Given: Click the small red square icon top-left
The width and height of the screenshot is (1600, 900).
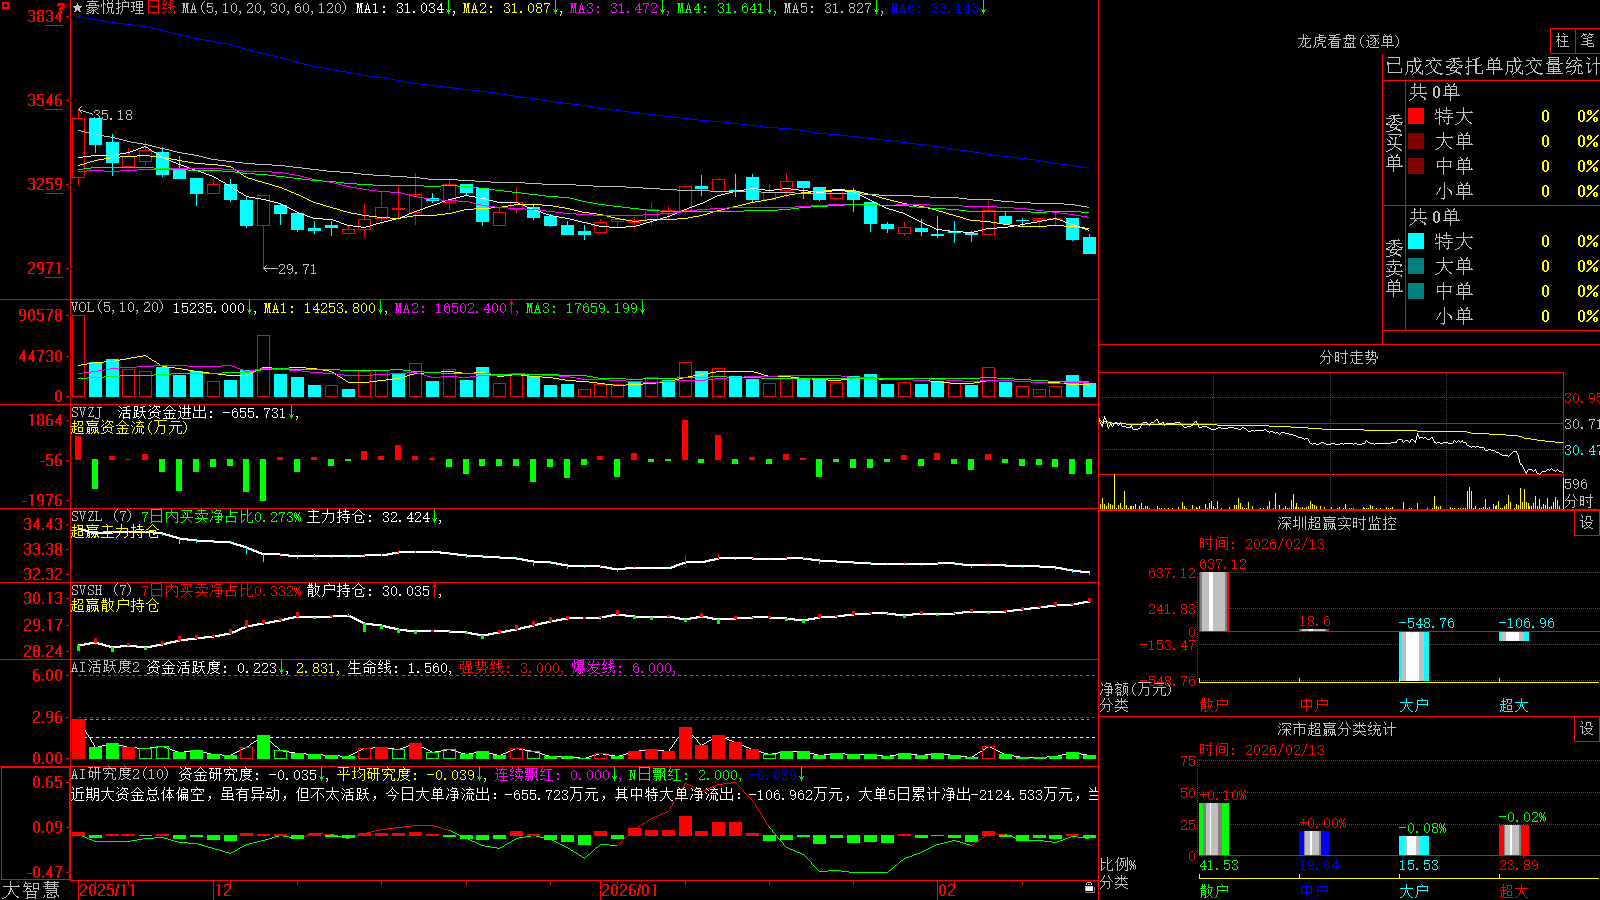Looking at the screenshot, I should coord(5,5).
